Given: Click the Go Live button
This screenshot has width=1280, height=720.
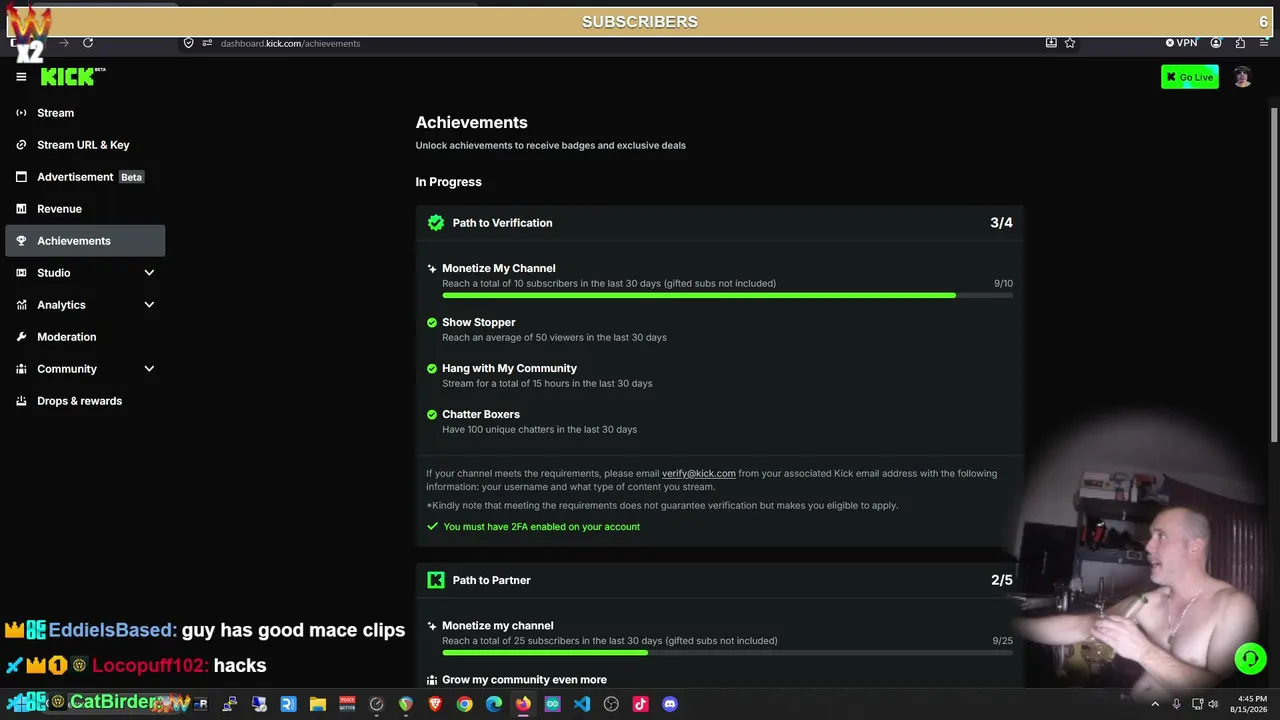Looking at the screenshot, I should tap(1190, 77).
